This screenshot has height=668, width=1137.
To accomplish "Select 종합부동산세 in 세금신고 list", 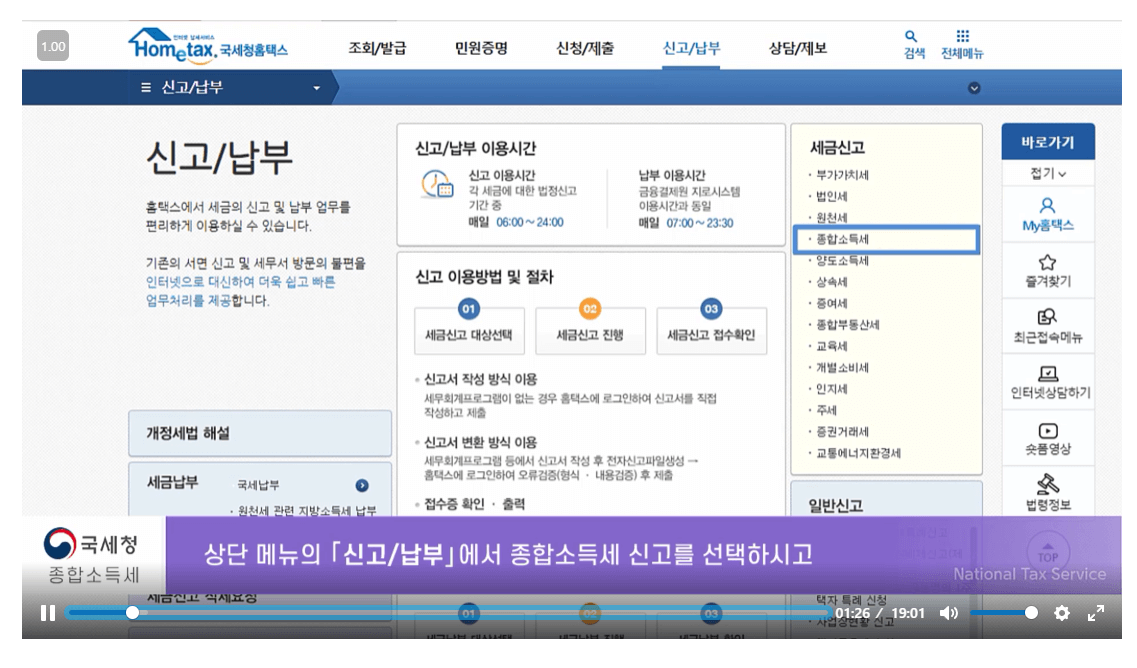I will 847,325.
